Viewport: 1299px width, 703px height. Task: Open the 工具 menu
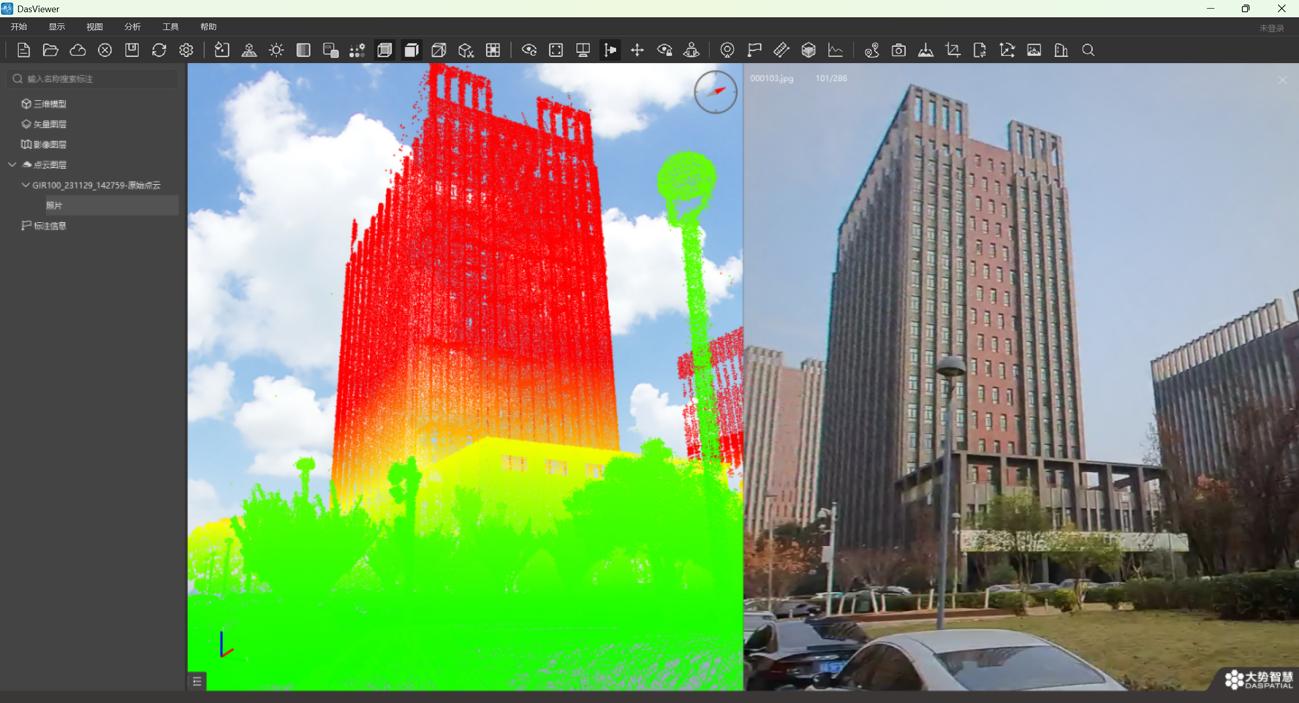[171, 27]
